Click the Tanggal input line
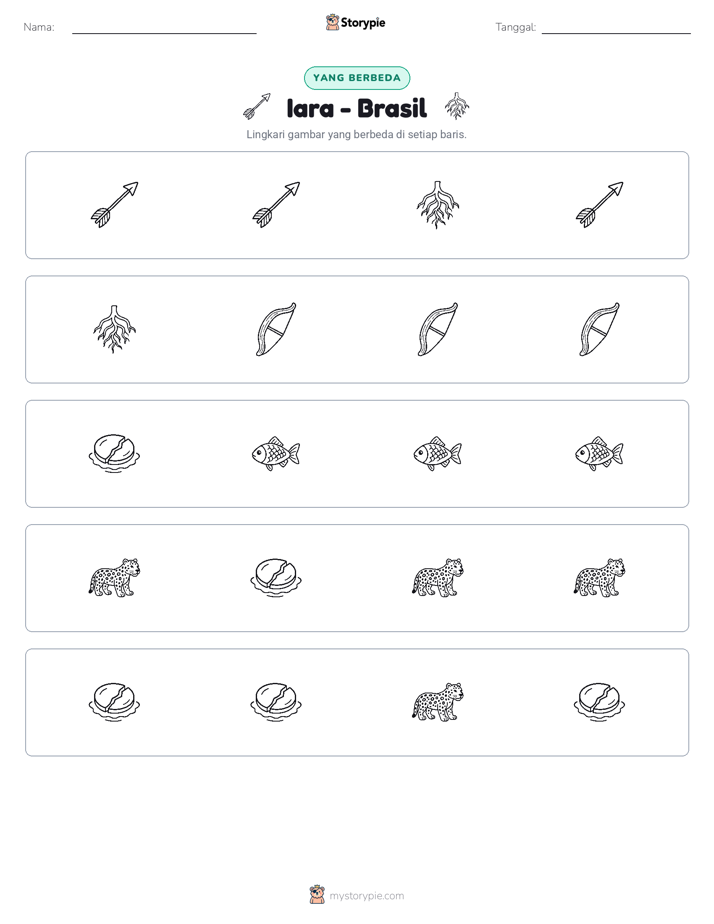The image size is (714, 924). tap(616, 29)
